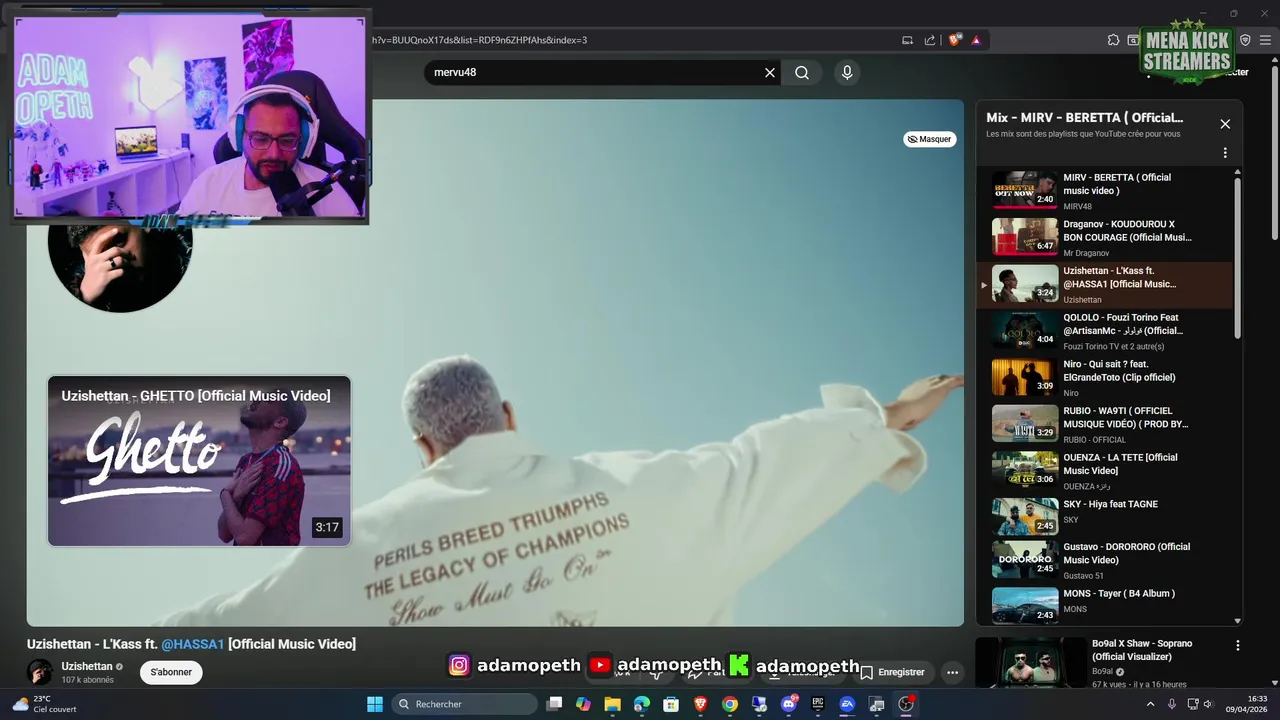Open File Explorer from the taskbar
The height and width of the screenshot is (720, 1280).
tap(612, 704)
